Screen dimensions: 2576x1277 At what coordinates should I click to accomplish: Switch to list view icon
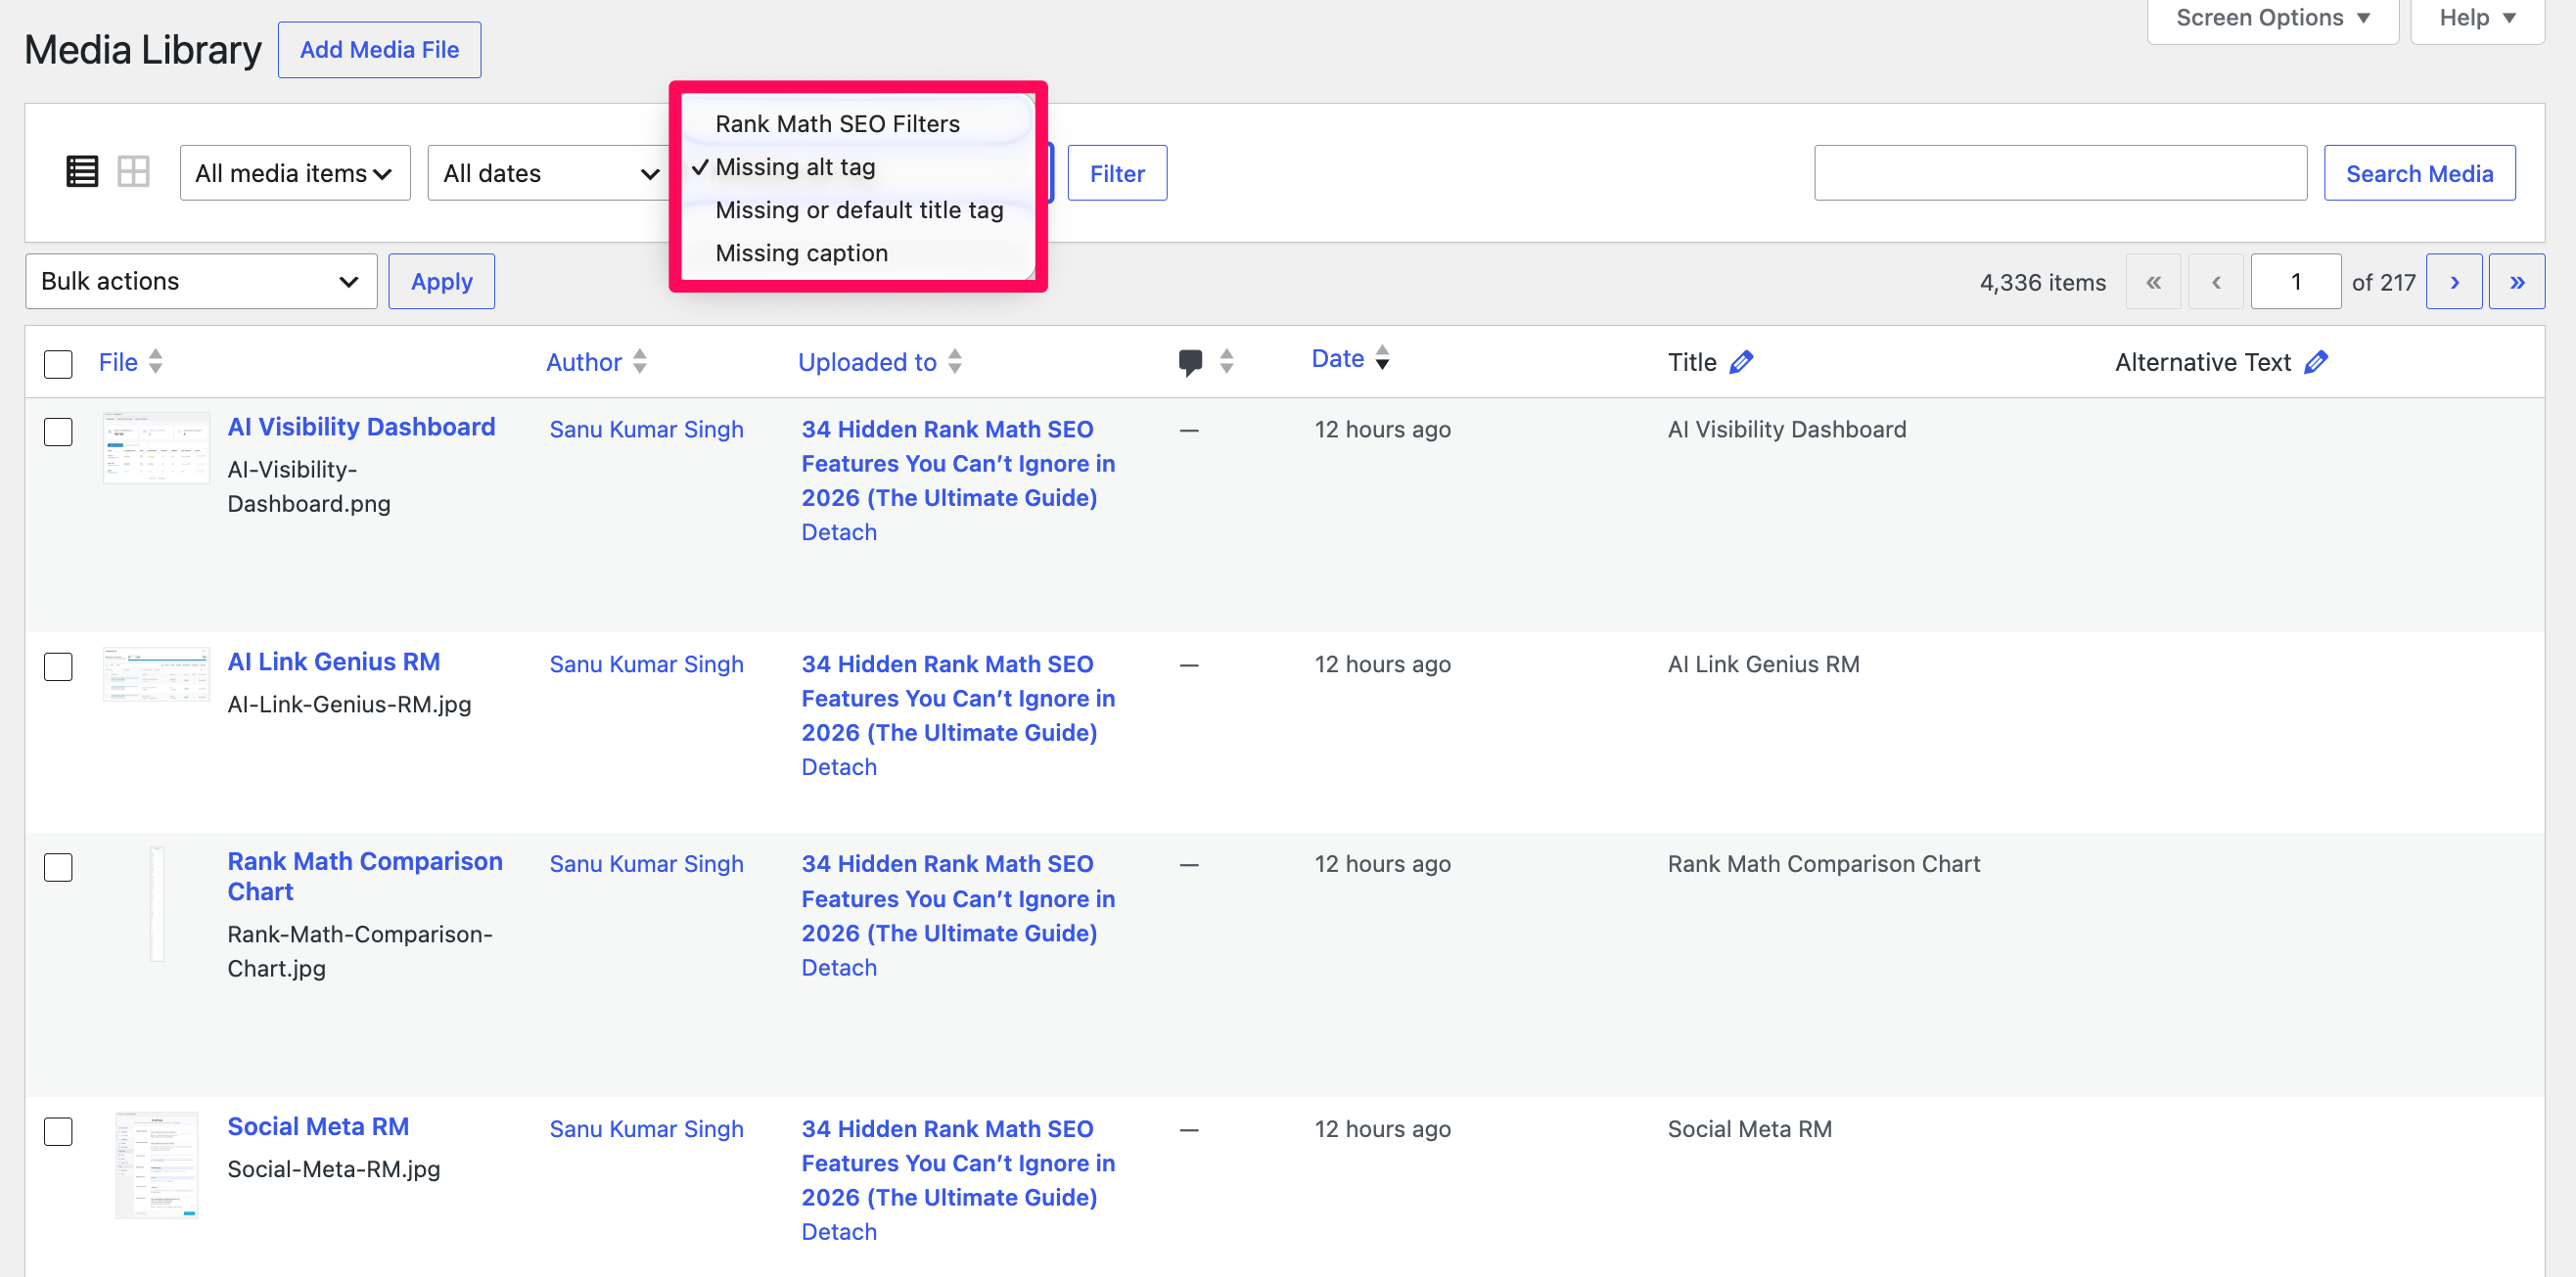82,172
